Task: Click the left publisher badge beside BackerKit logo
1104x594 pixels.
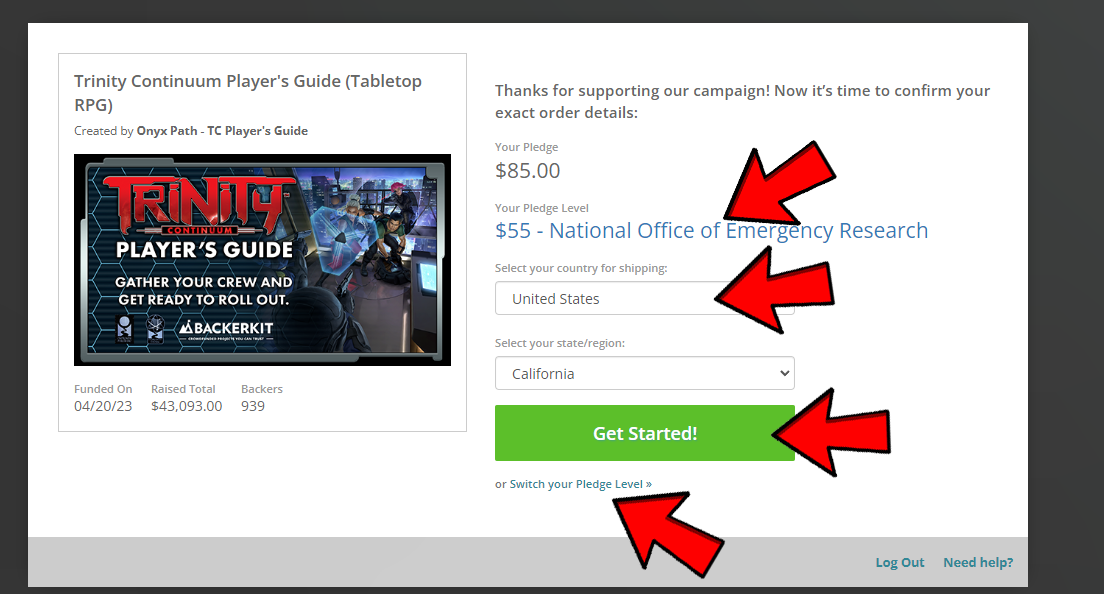Action: click(x=123, y=329)
